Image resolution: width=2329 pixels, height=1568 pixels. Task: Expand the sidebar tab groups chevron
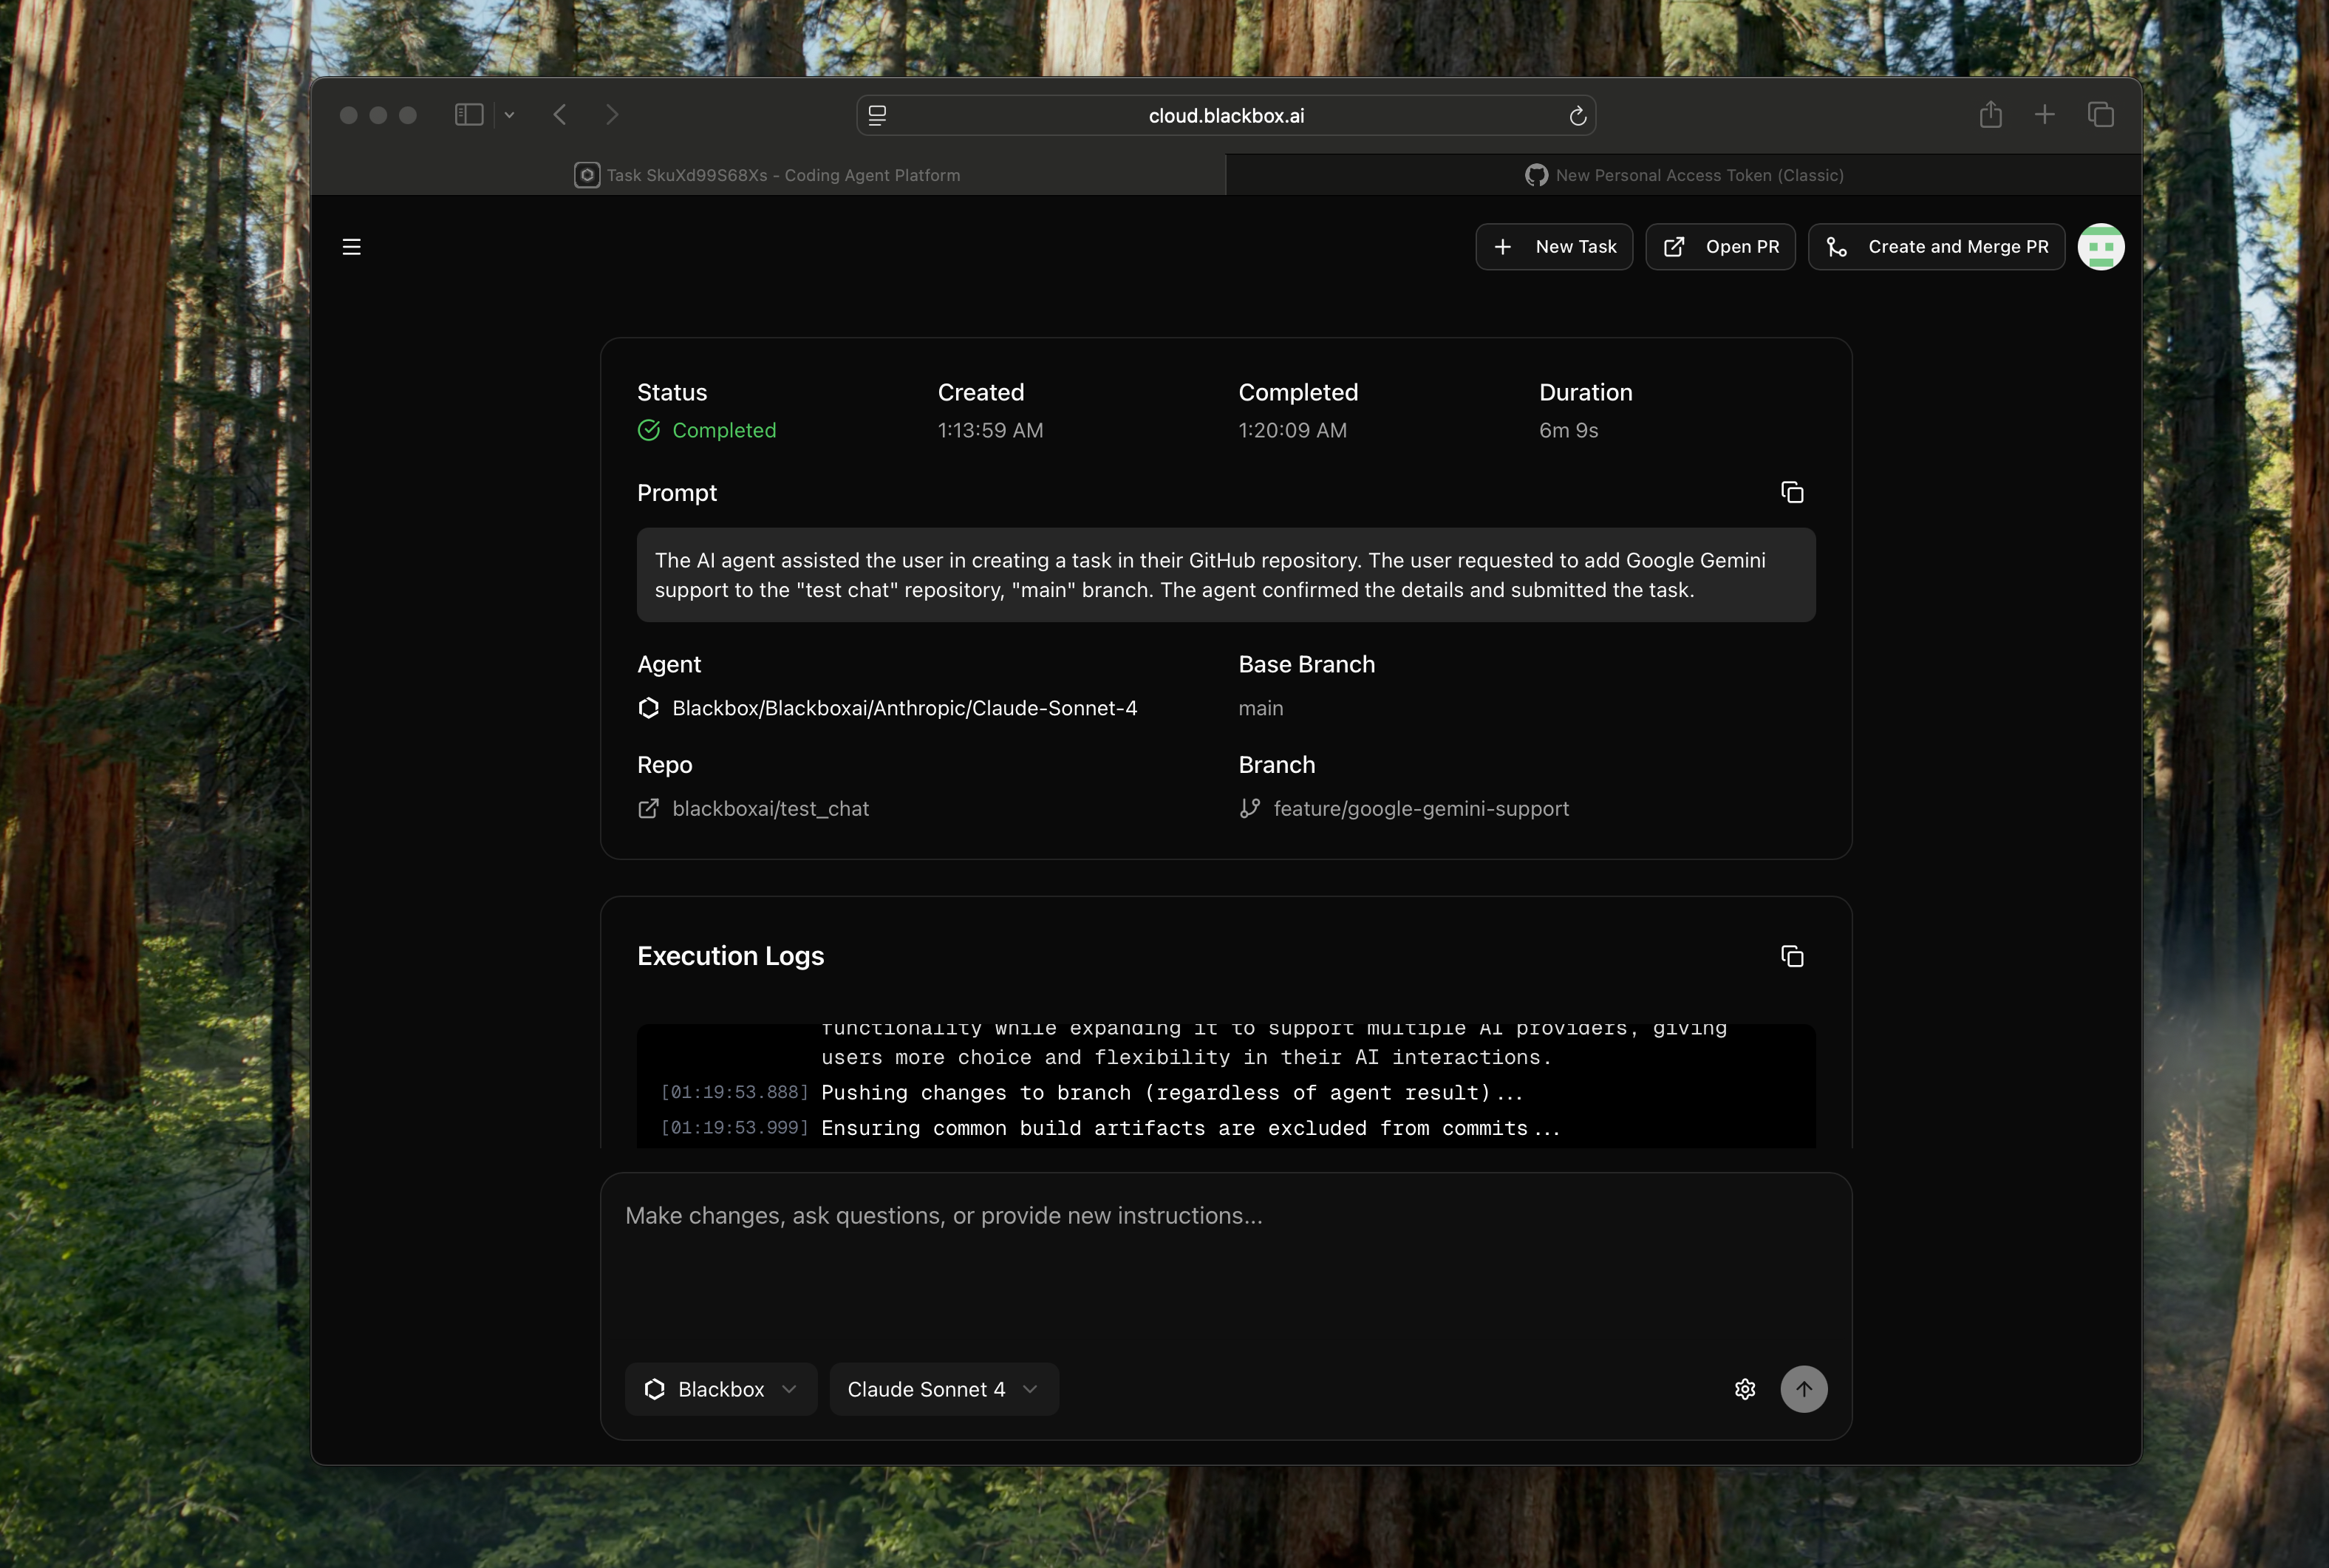(x=509, y=115)
